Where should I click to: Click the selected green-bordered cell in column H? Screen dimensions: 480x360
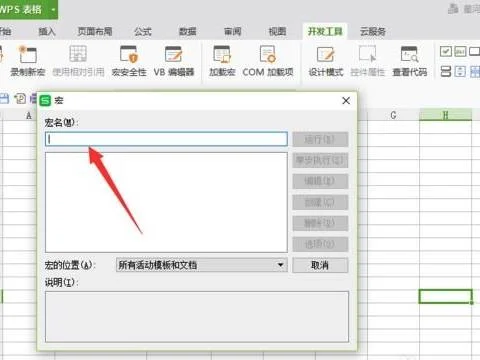click(445, 296)
